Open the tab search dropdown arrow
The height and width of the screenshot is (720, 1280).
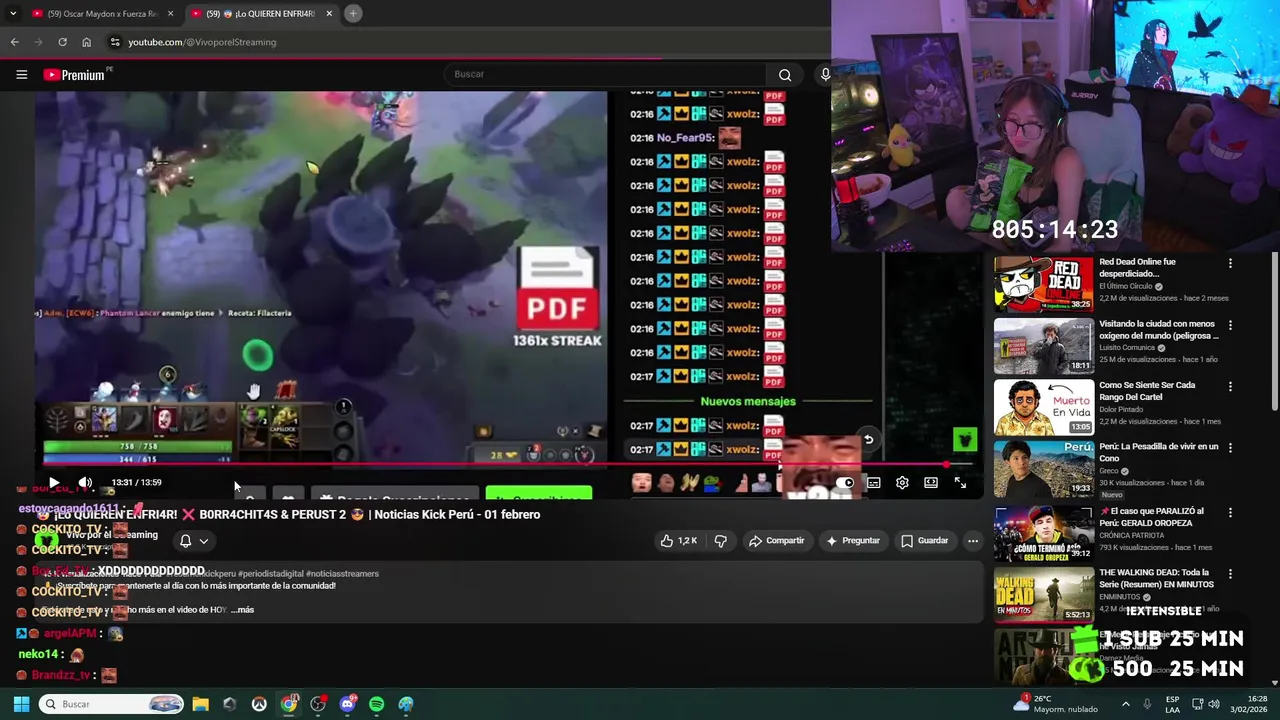(x=13, y=13)
